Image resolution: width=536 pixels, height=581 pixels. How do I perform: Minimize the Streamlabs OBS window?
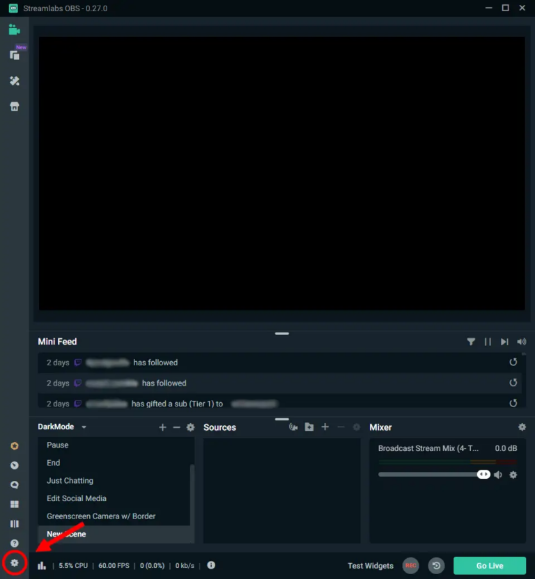pyautogui.click(x=489, y=8)
